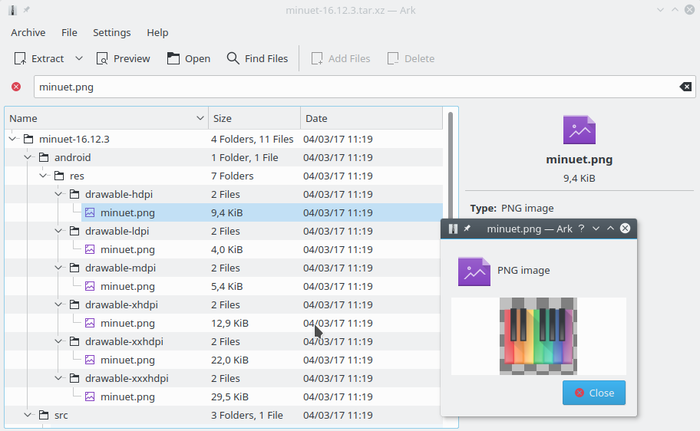Click help question mark in preview titlebar
700x431 pixels.
tap(581, 229)
